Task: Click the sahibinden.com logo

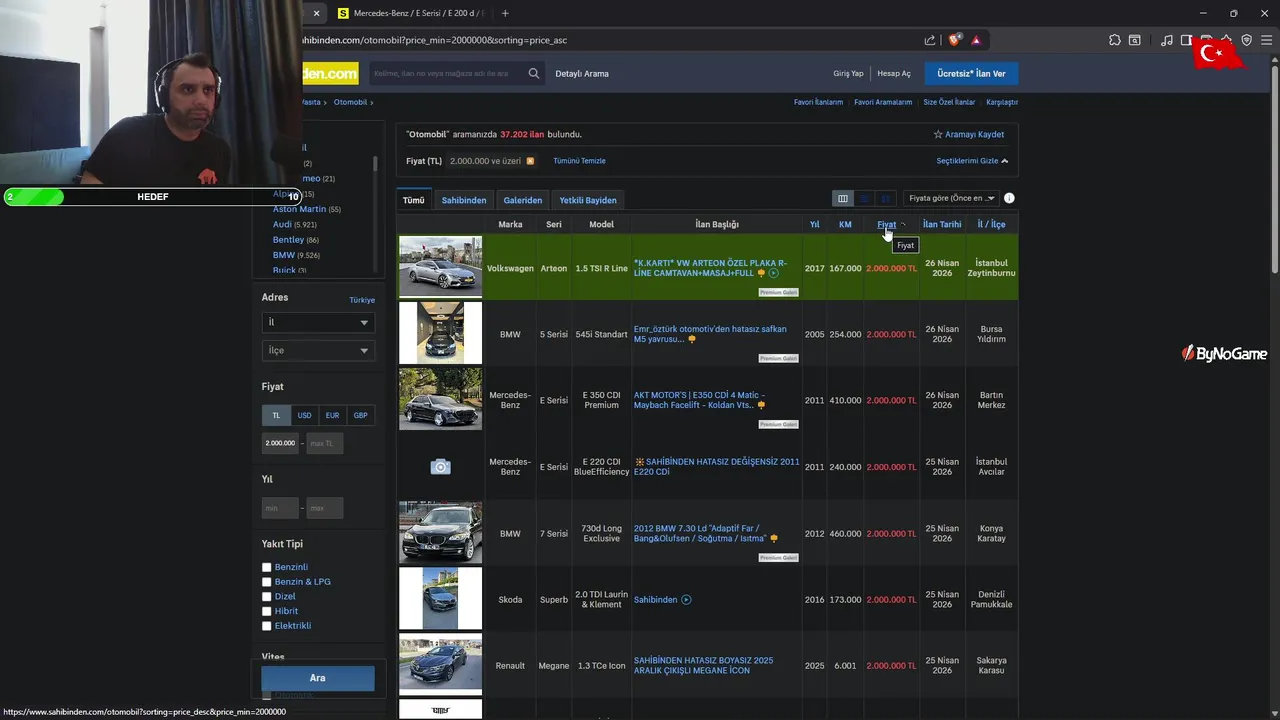Action: click(x=330, y=73)
